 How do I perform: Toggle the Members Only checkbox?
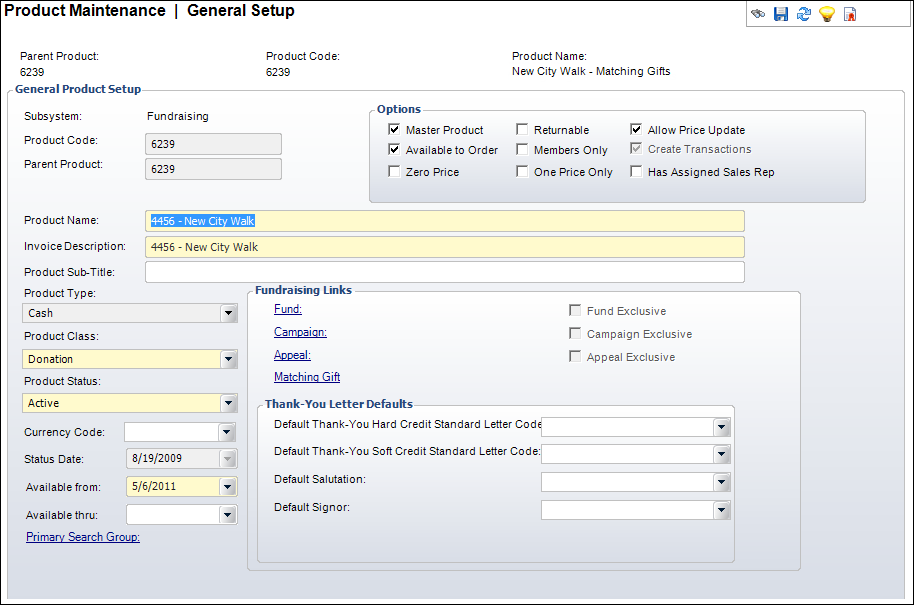coord(522,150)
